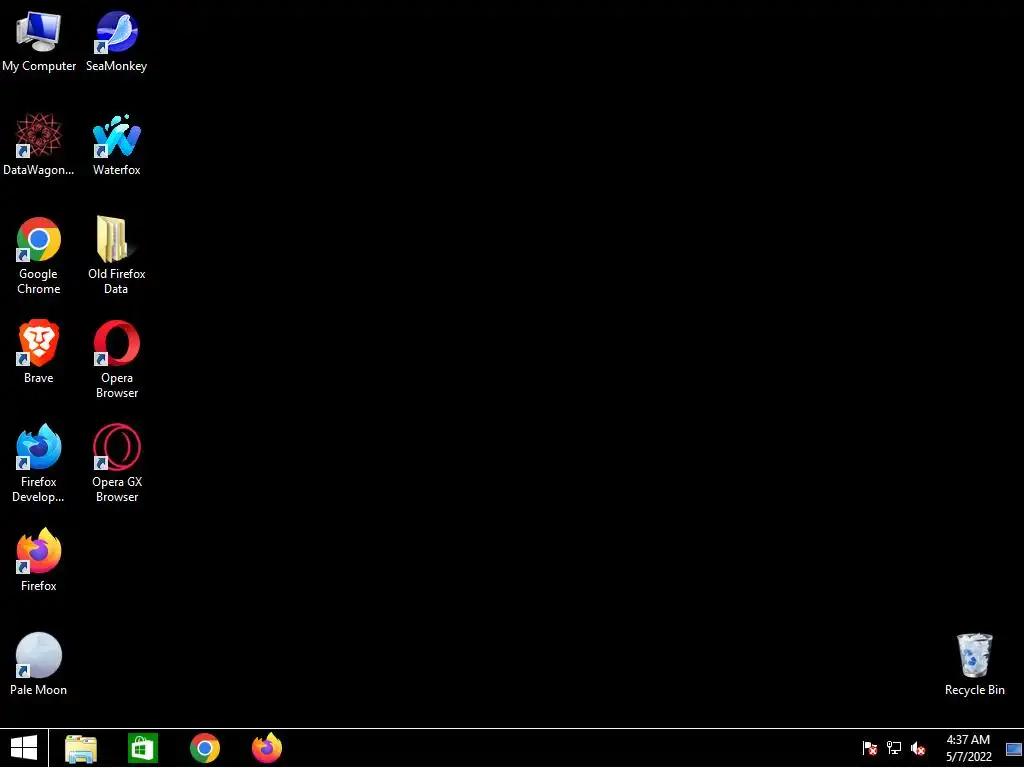1024x768 pixels.
Task: Click the blue tray icon right of the clock
Action: click(x=1014, y=749)
